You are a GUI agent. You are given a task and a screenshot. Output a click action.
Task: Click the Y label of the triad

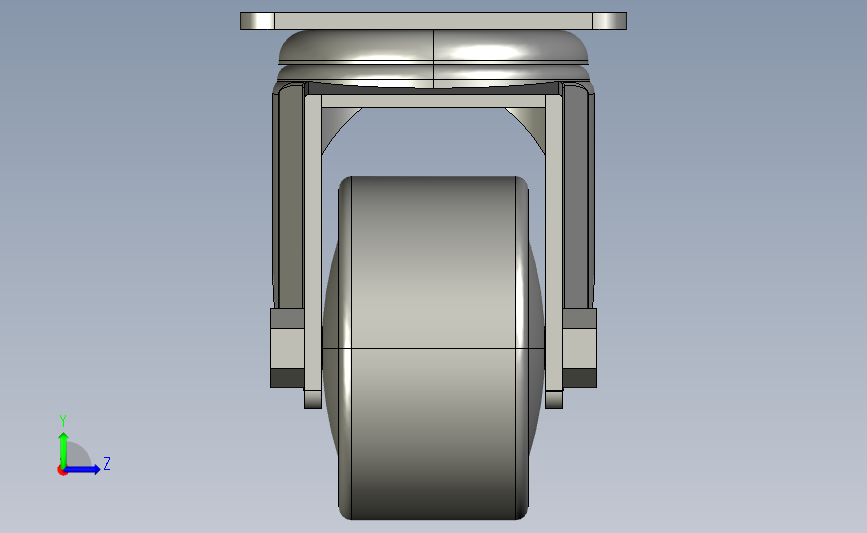coord(63,421)
